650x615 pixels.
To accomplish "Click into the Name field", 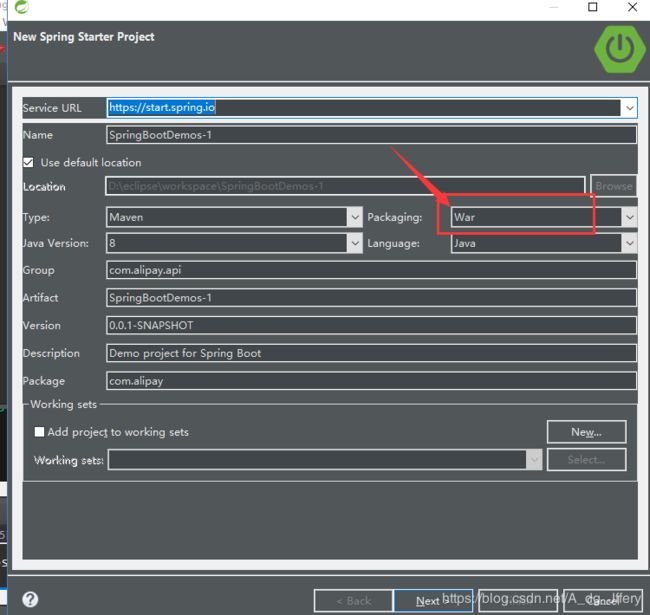I will pos(371,135).
